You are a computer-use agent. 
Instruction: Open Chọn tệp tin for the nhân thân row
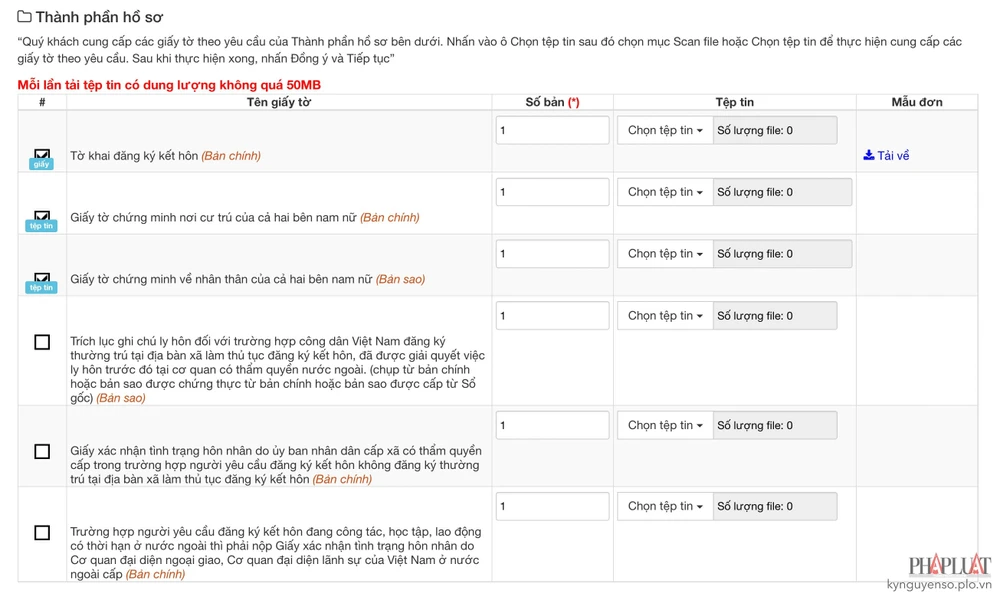coord(665,254)
